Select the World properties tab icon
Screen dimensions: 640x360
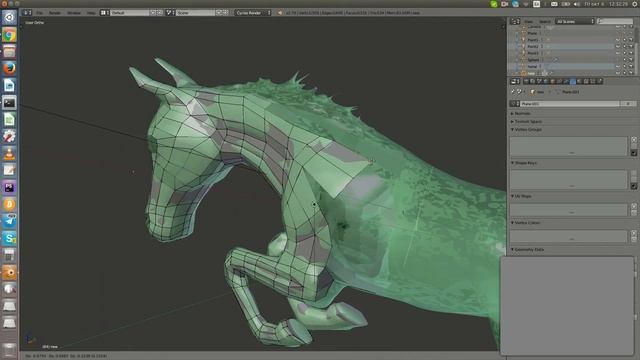[x=546, y=81]
